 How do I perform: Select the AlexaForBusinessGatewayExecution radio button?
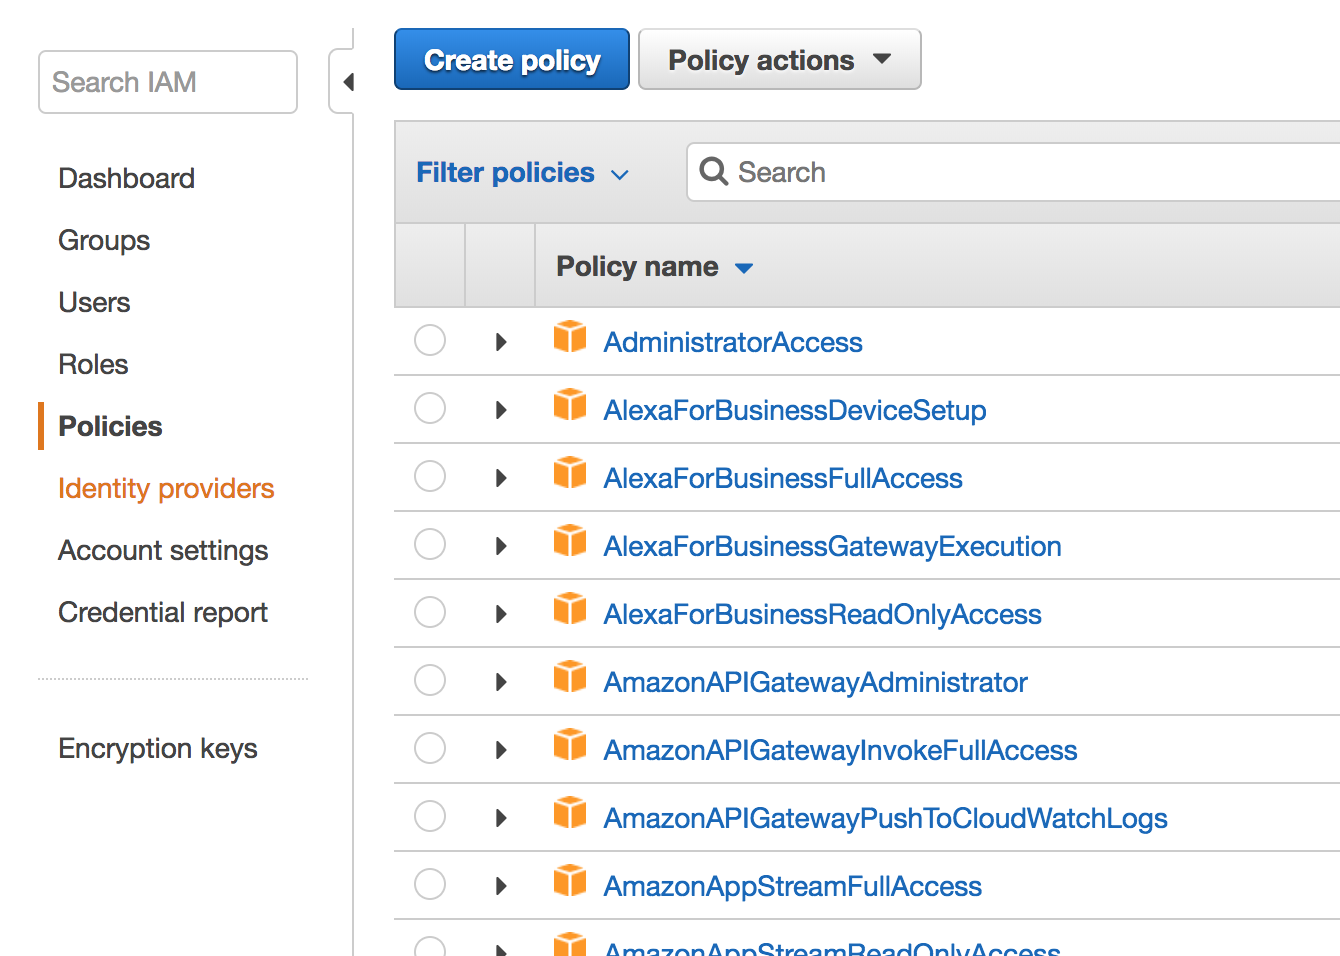[x=430, y=544]
